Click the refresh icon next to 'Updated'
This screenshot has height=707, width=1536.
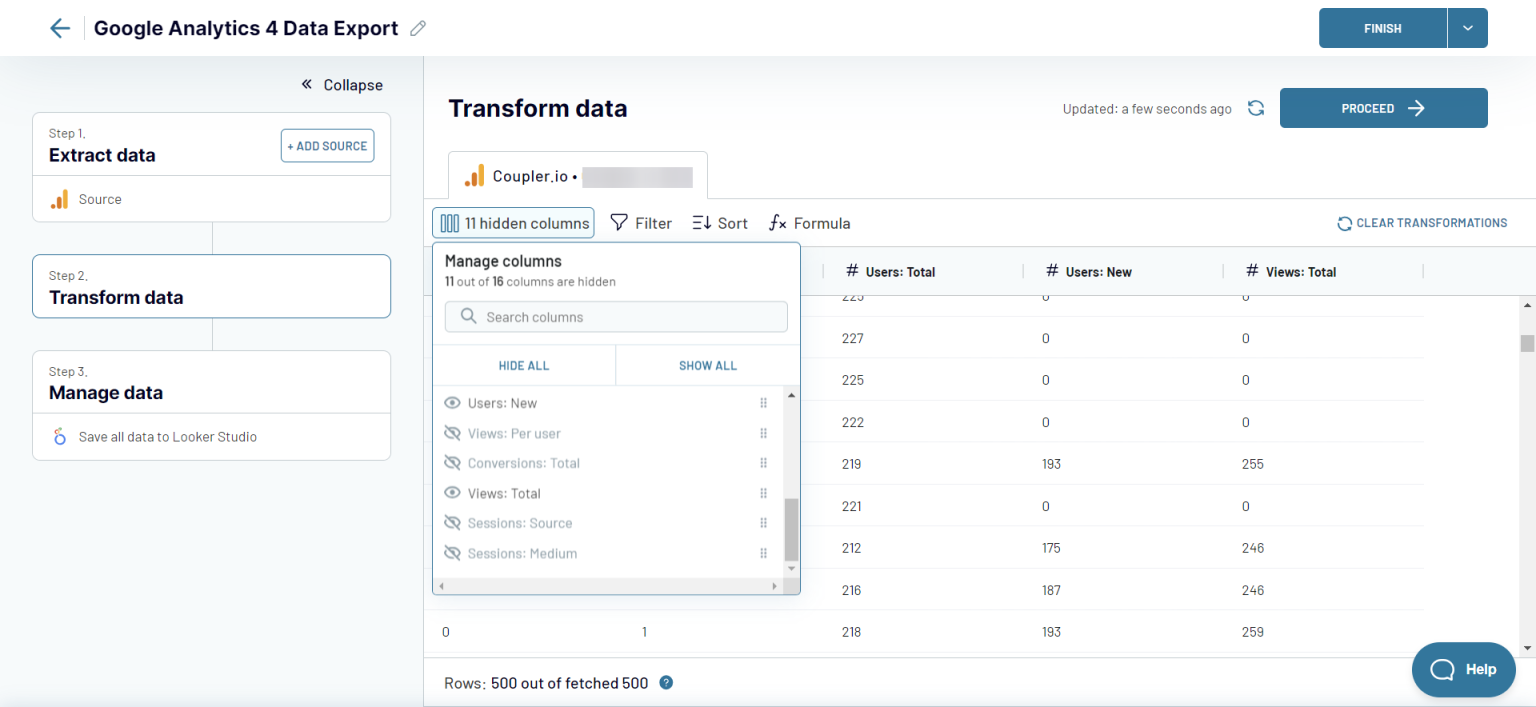(x=1256, y=108)
